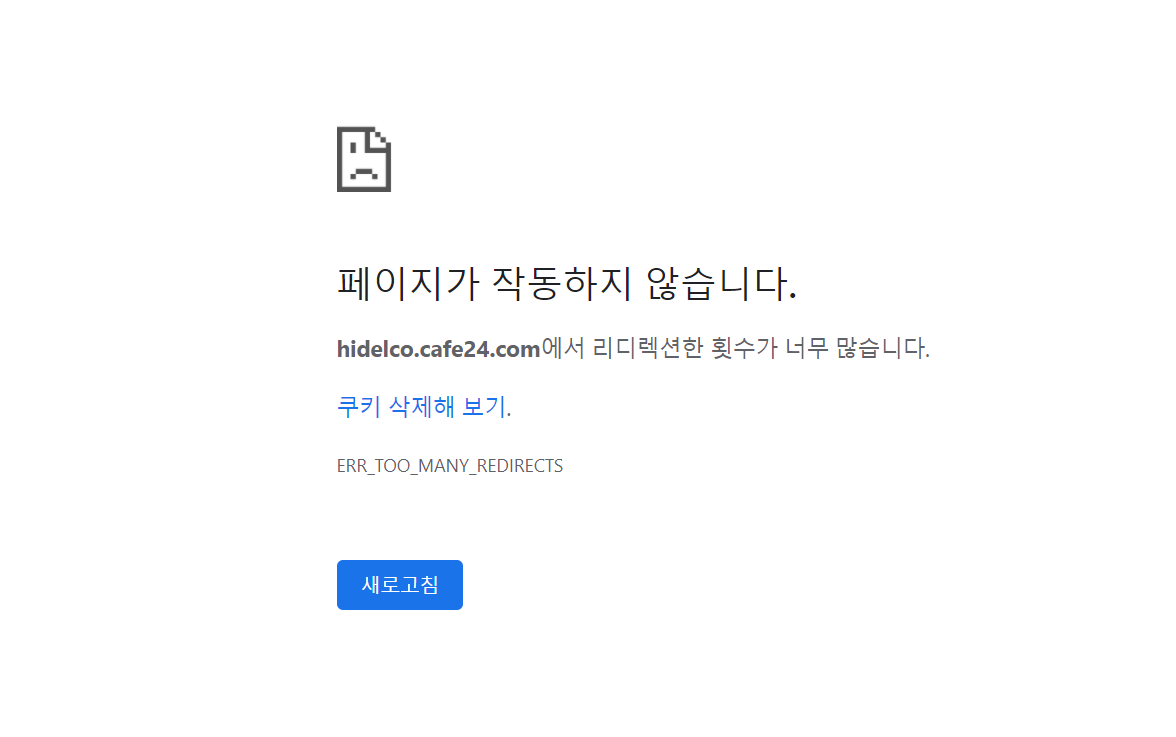Click the gray error code line
Screen dimensions: 1176x737
pyautogui.click(x=450, y=466)
